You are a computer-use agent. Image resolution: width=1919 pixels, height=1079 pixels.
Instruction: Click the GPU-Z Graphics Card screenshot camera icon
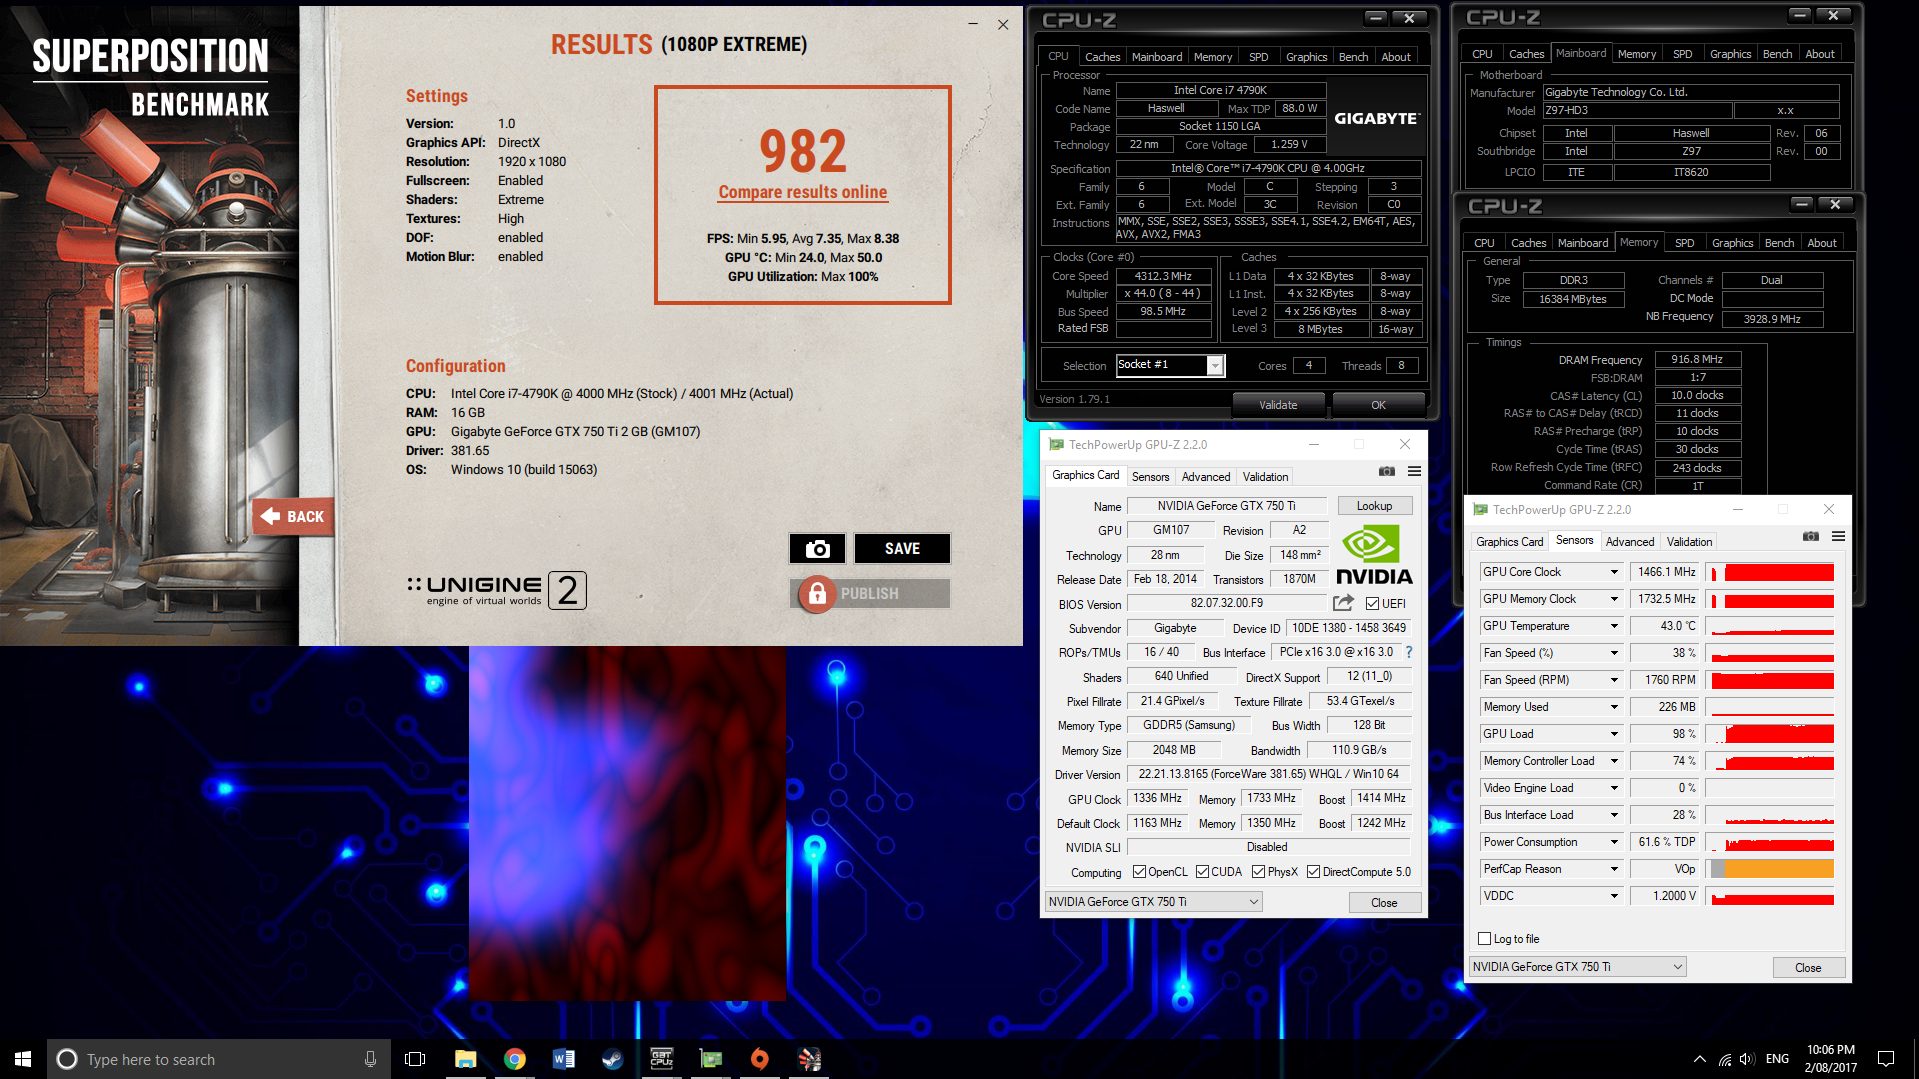(x=1386, y=472)
